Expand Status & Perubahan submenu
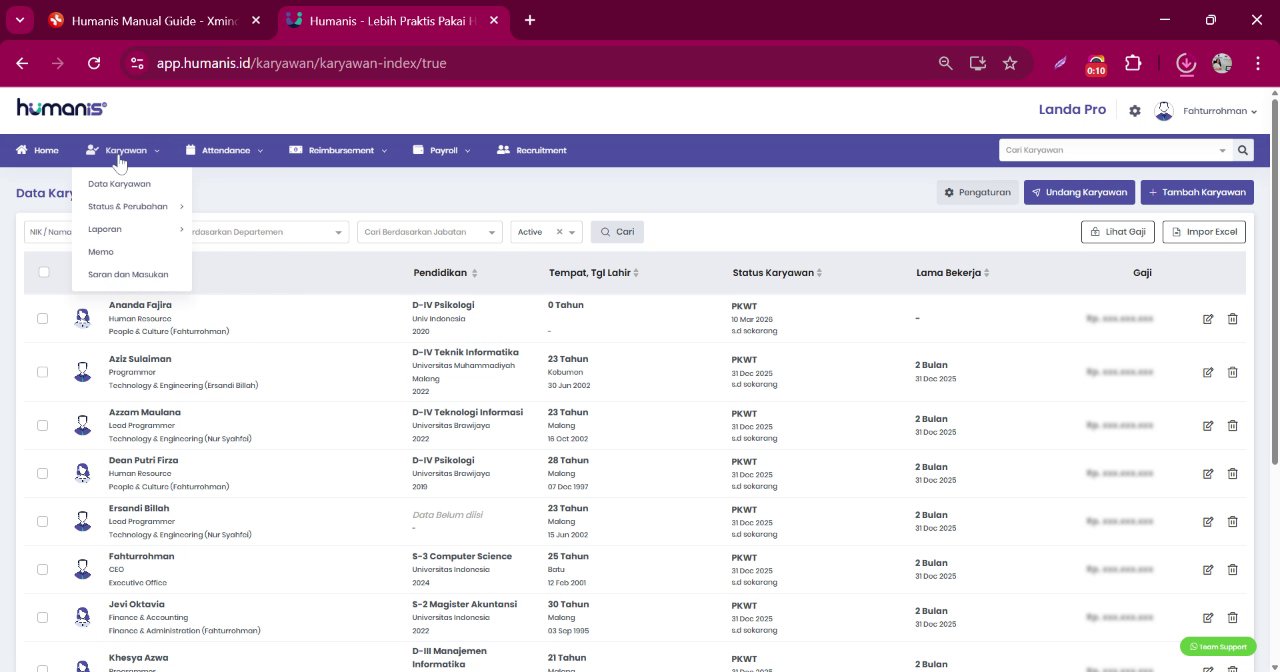The image size is (1280, 672). [x=135, y=207]
